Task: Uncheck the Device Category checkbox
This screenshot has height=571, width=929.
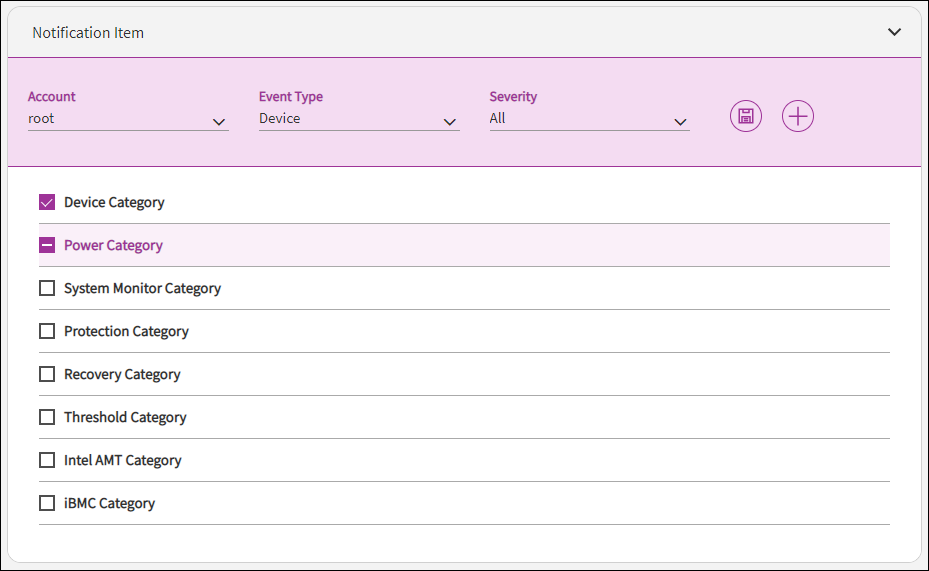Action: coord(47,202)
